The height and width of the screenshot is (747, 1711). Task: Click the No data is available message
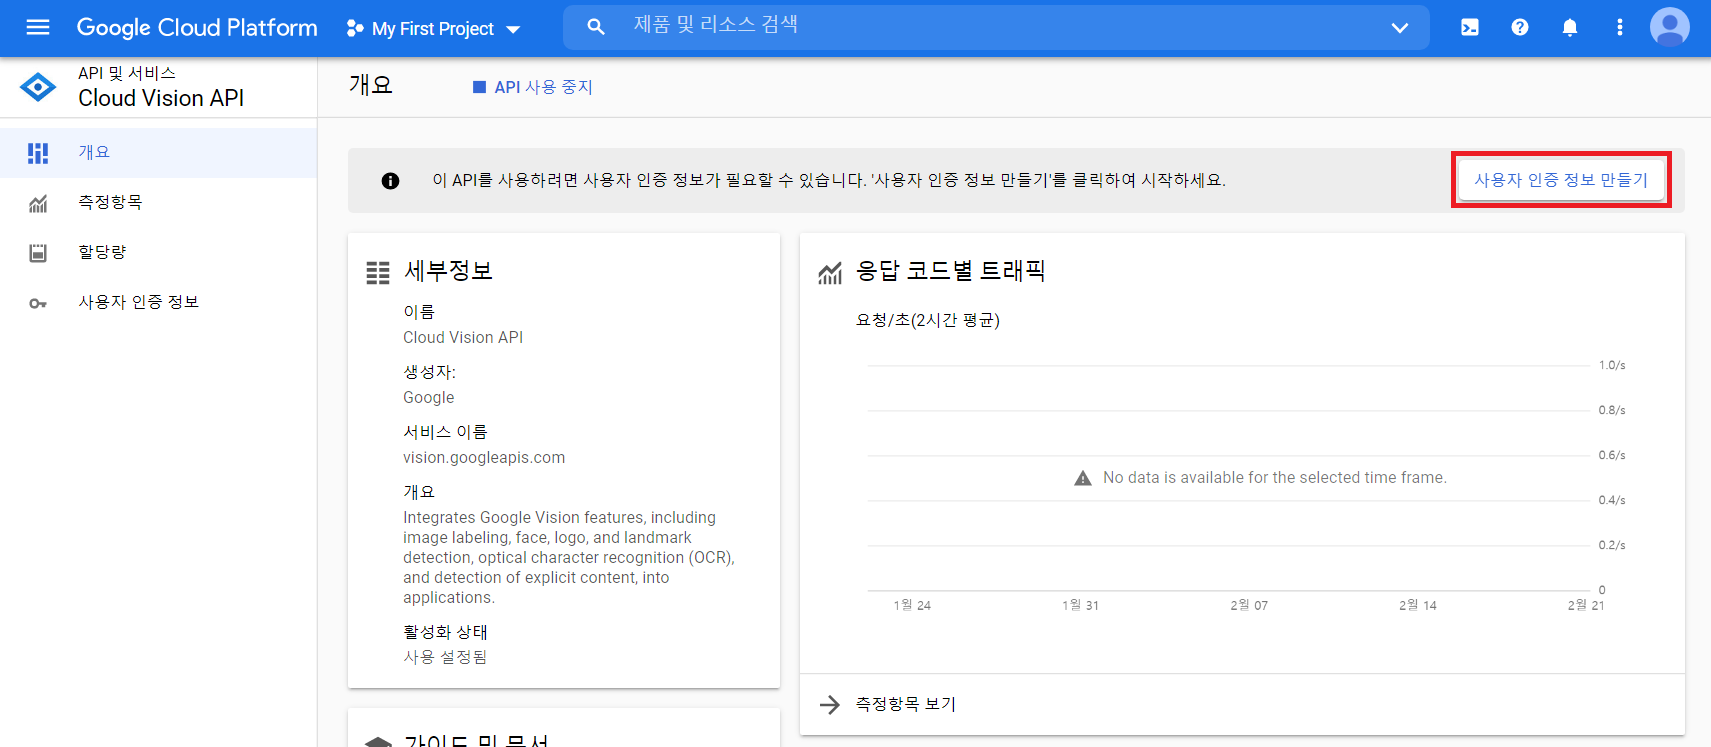tap(1275, 478)
